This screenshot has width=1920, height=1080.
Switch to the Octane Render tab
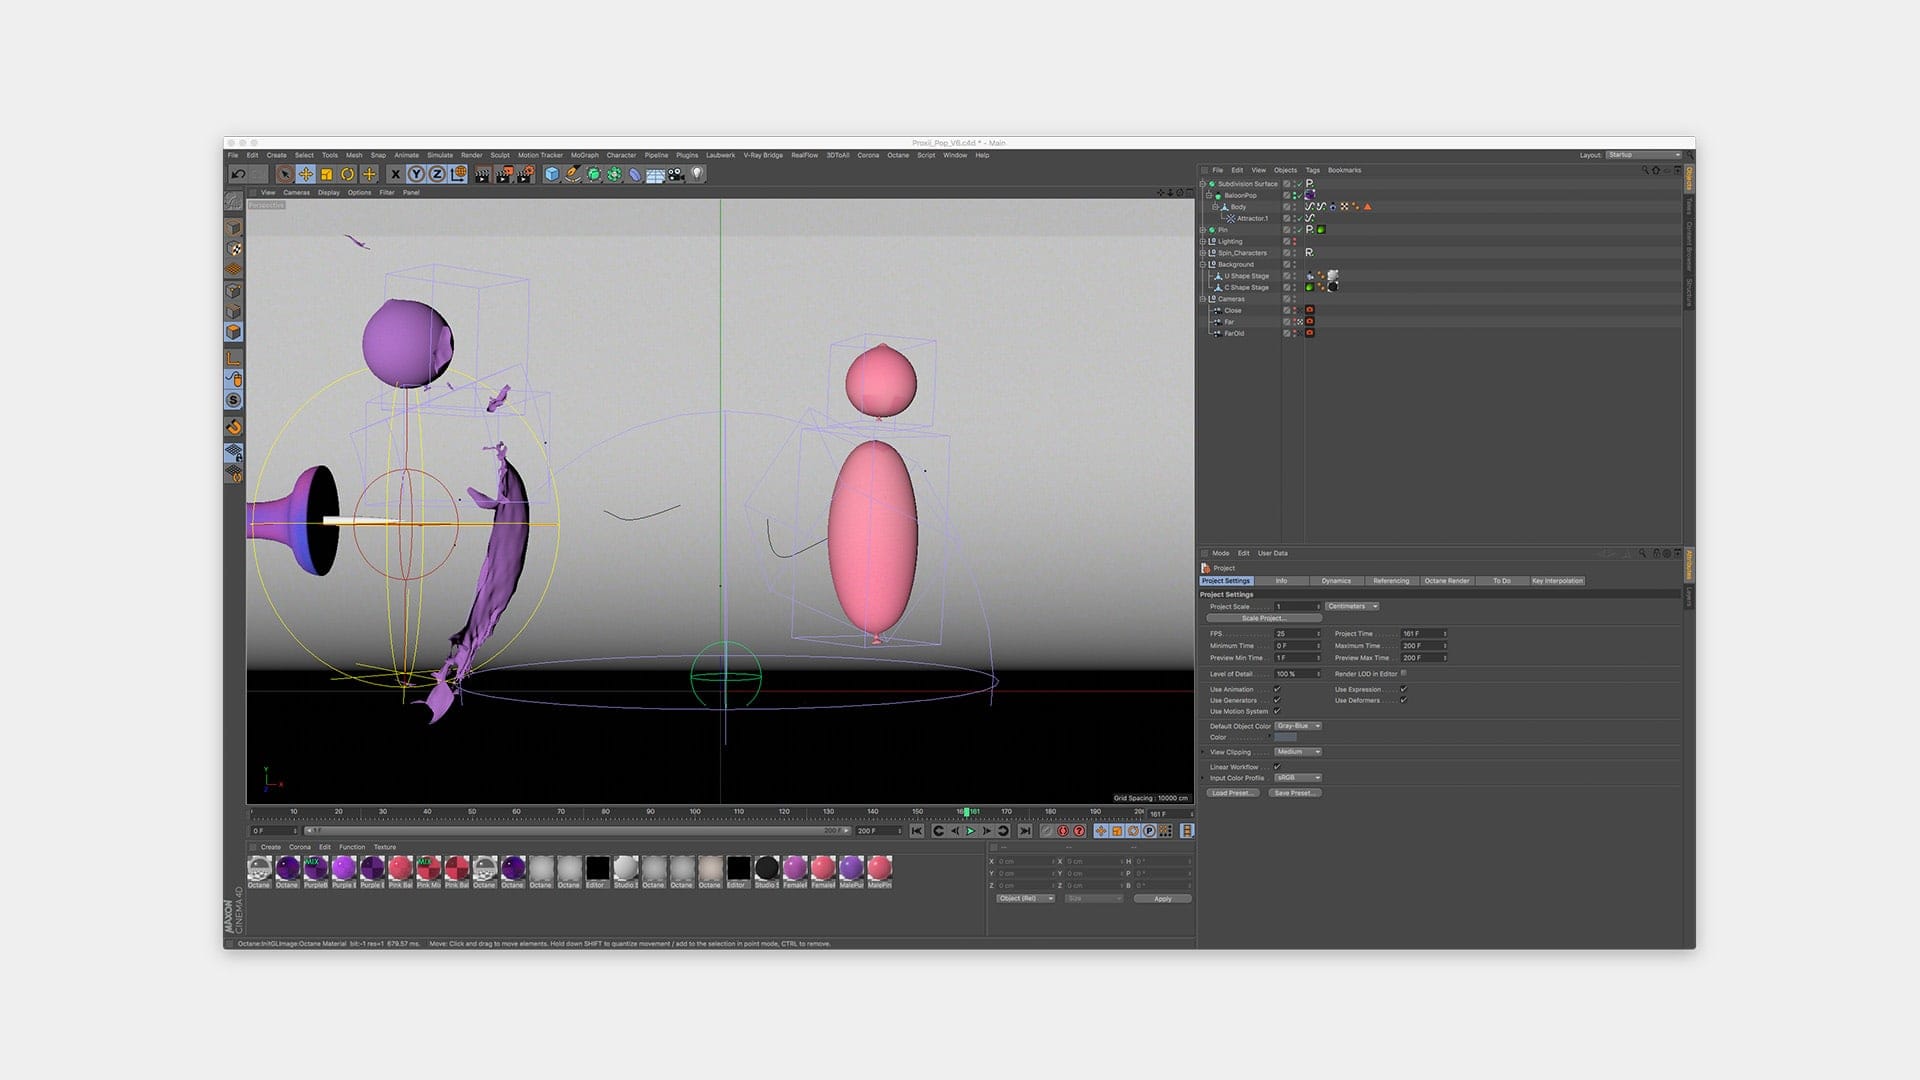pyautogui.click(x=1447, y=581)
